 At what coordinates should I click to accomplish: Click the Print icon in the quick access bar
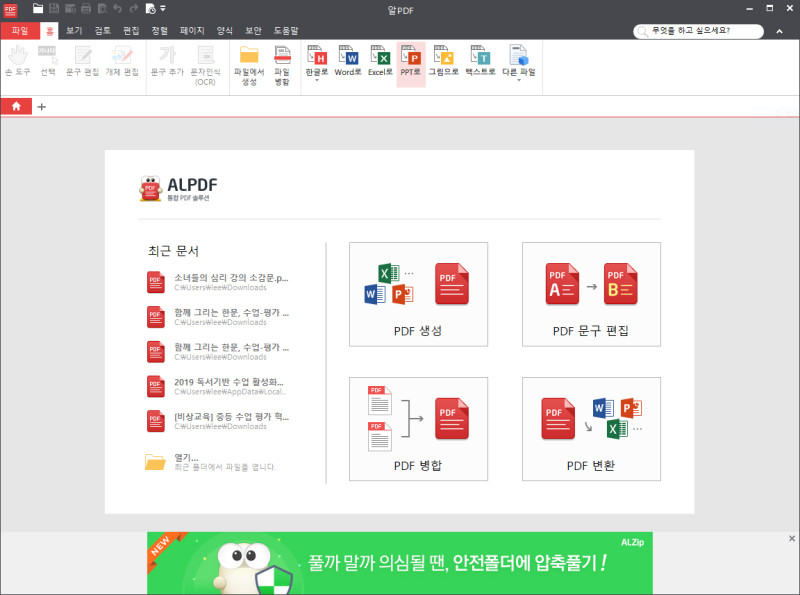(x=86, y=8)
